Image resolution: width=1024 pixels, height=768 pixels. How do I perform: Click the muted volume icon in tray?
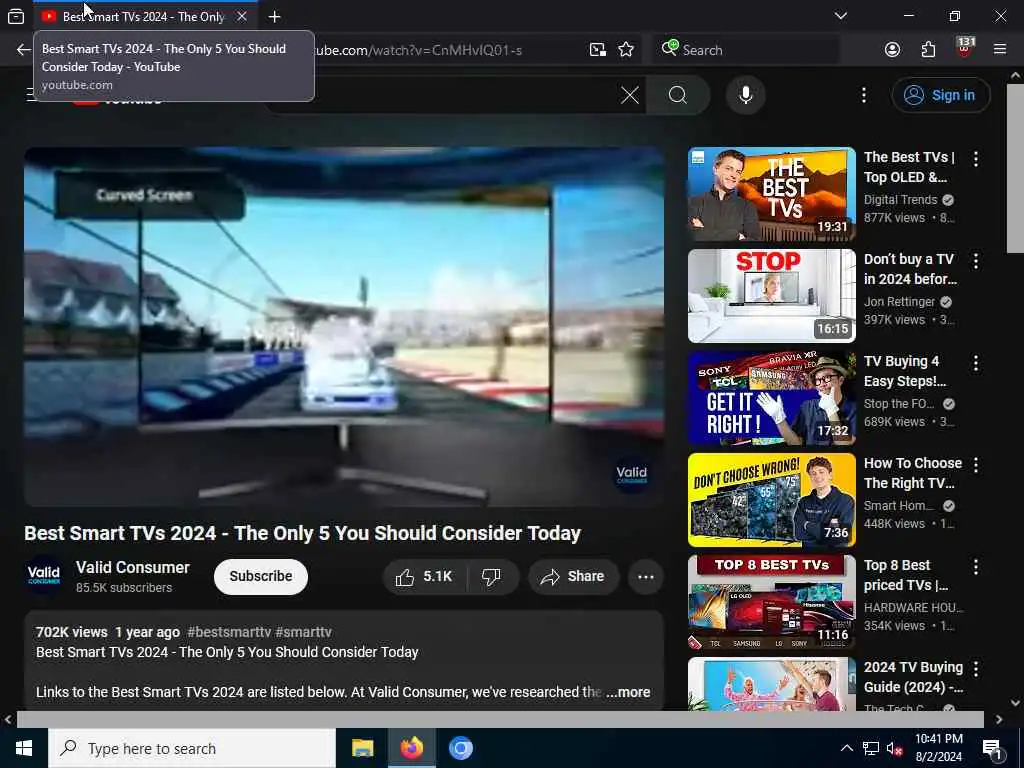[895, 749]
